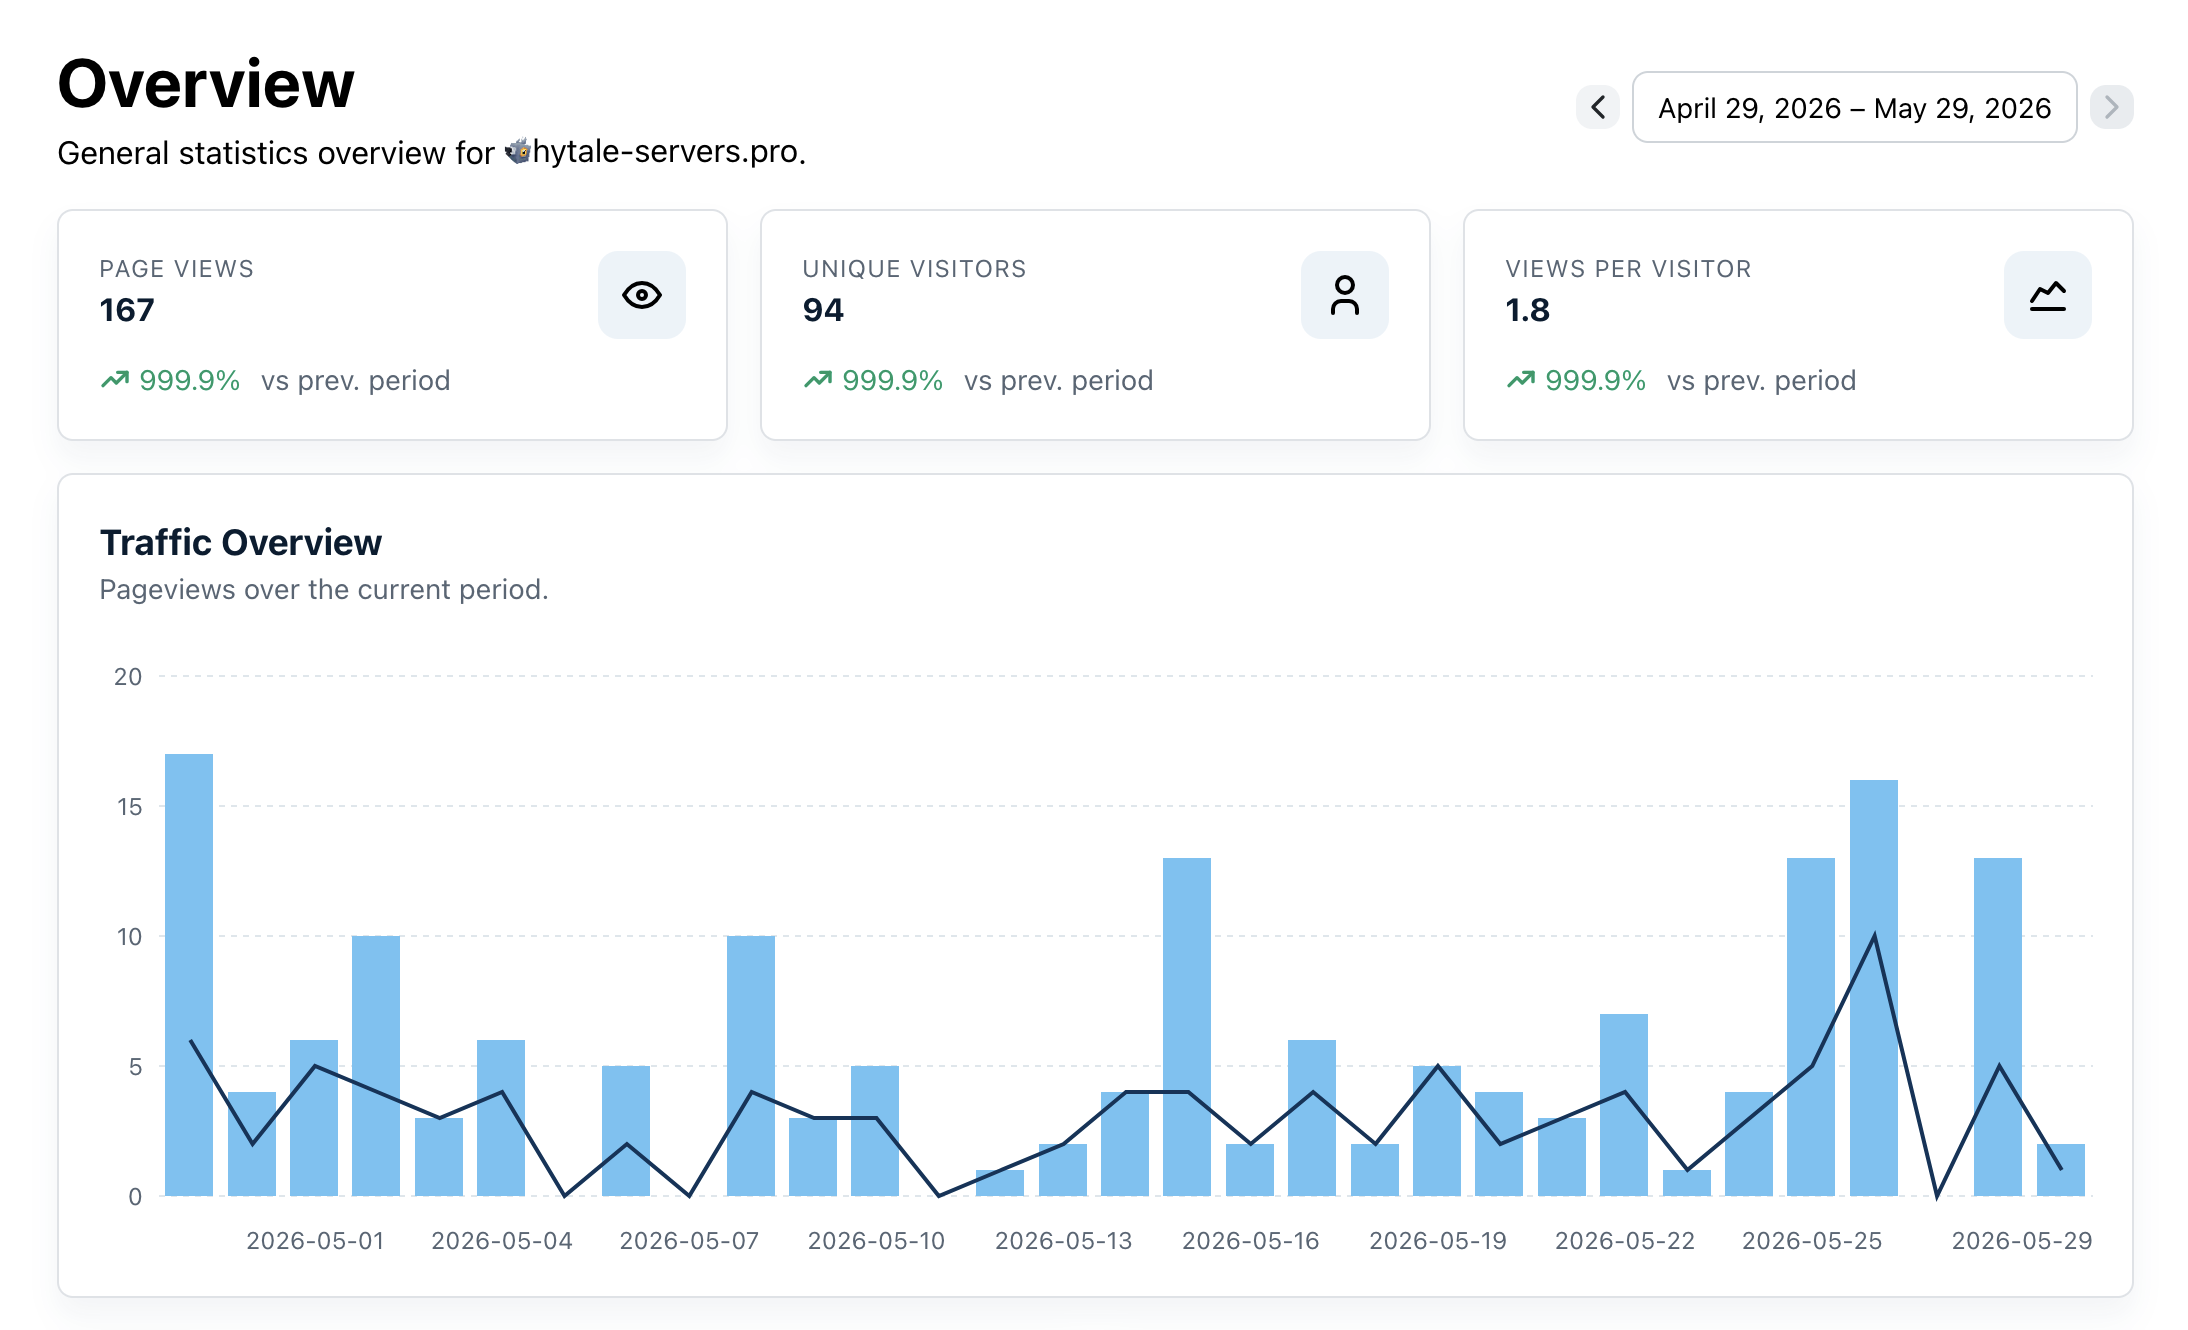Image resolution: width=2188 pixels, height=1330 pixels.
Task: Open the April 29 – May 29 date range picker
Action: pyautogui.click(x=1854, y=107)
